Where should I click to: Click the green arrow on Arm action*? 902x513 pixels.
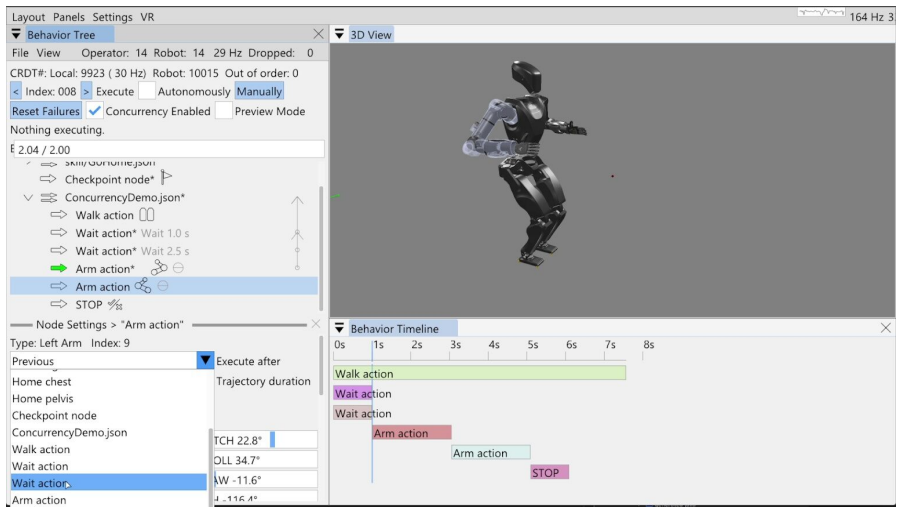point(59,268)
